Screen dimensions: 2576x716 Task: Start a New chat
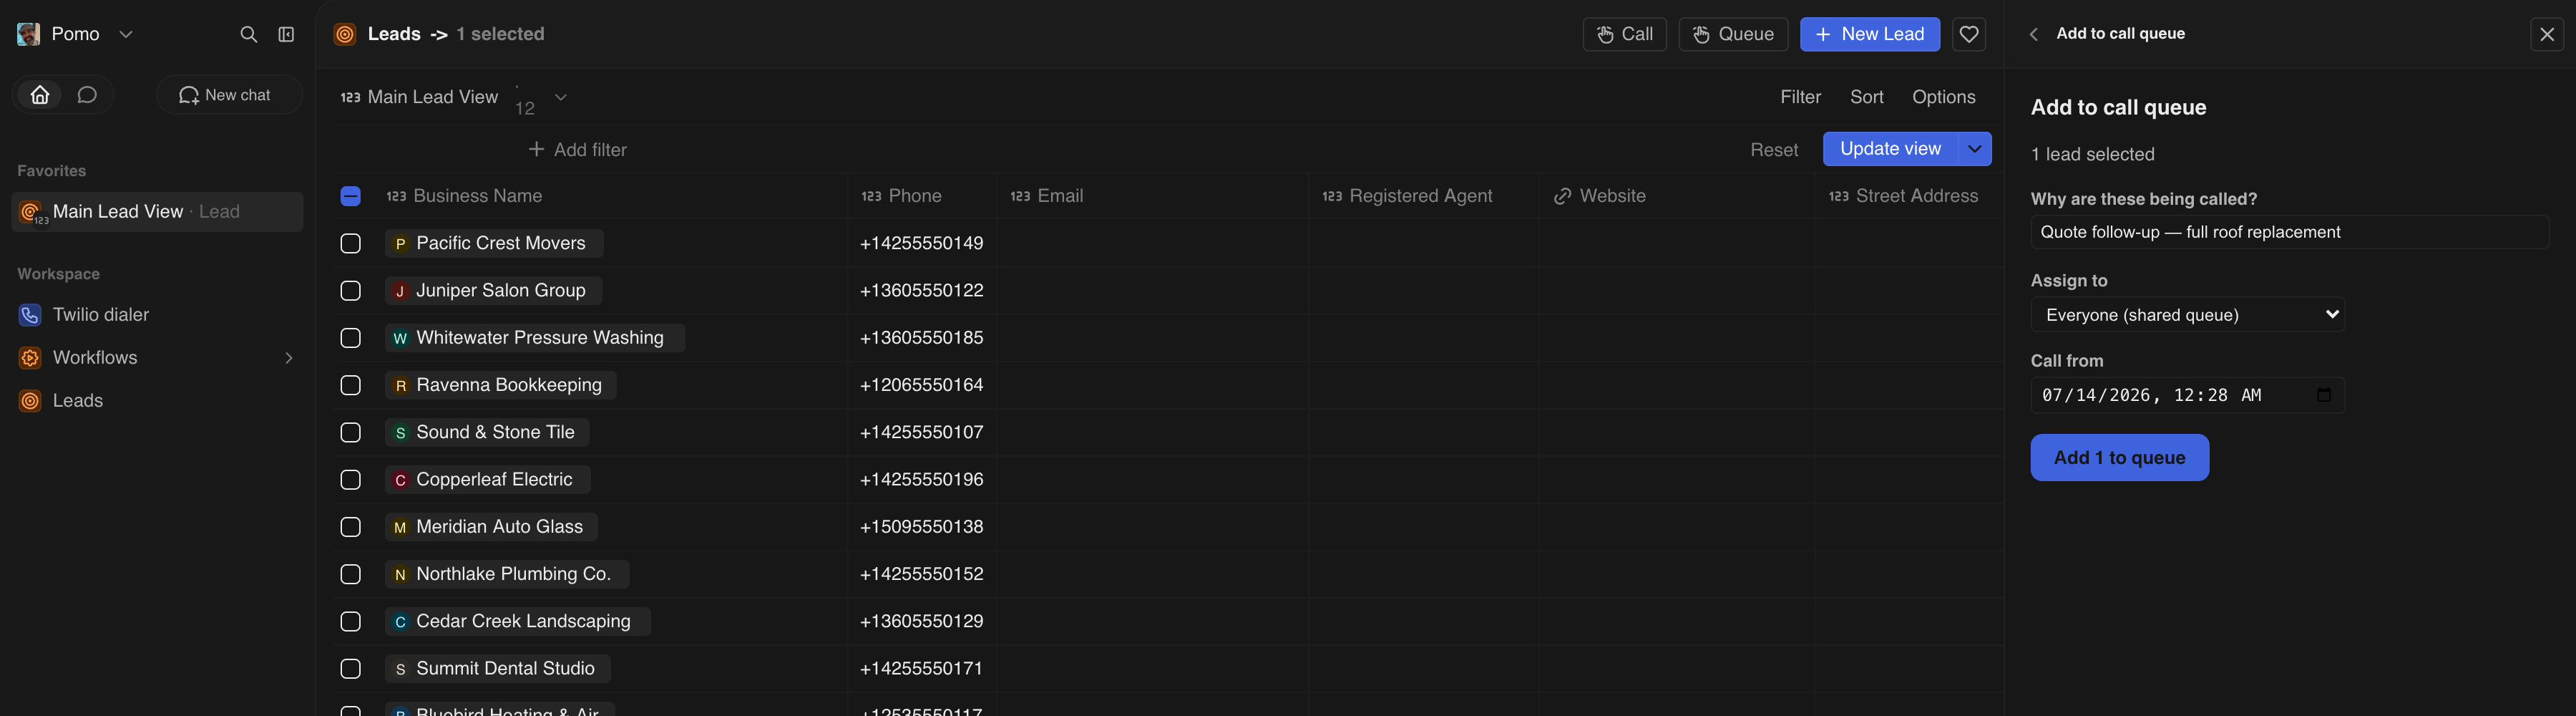click(229, 95)
